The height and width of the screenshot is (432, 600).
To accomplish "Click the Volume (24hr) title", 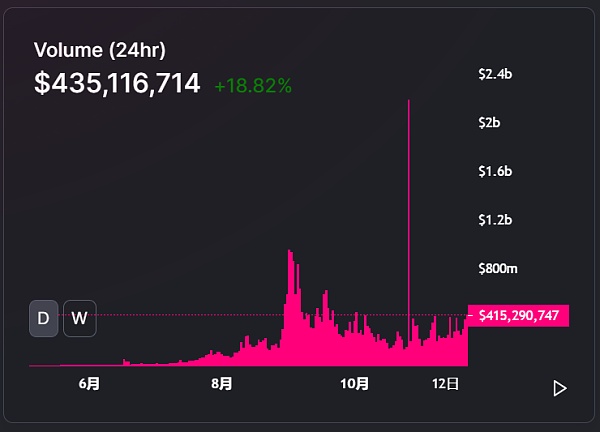I will (100, 49).
